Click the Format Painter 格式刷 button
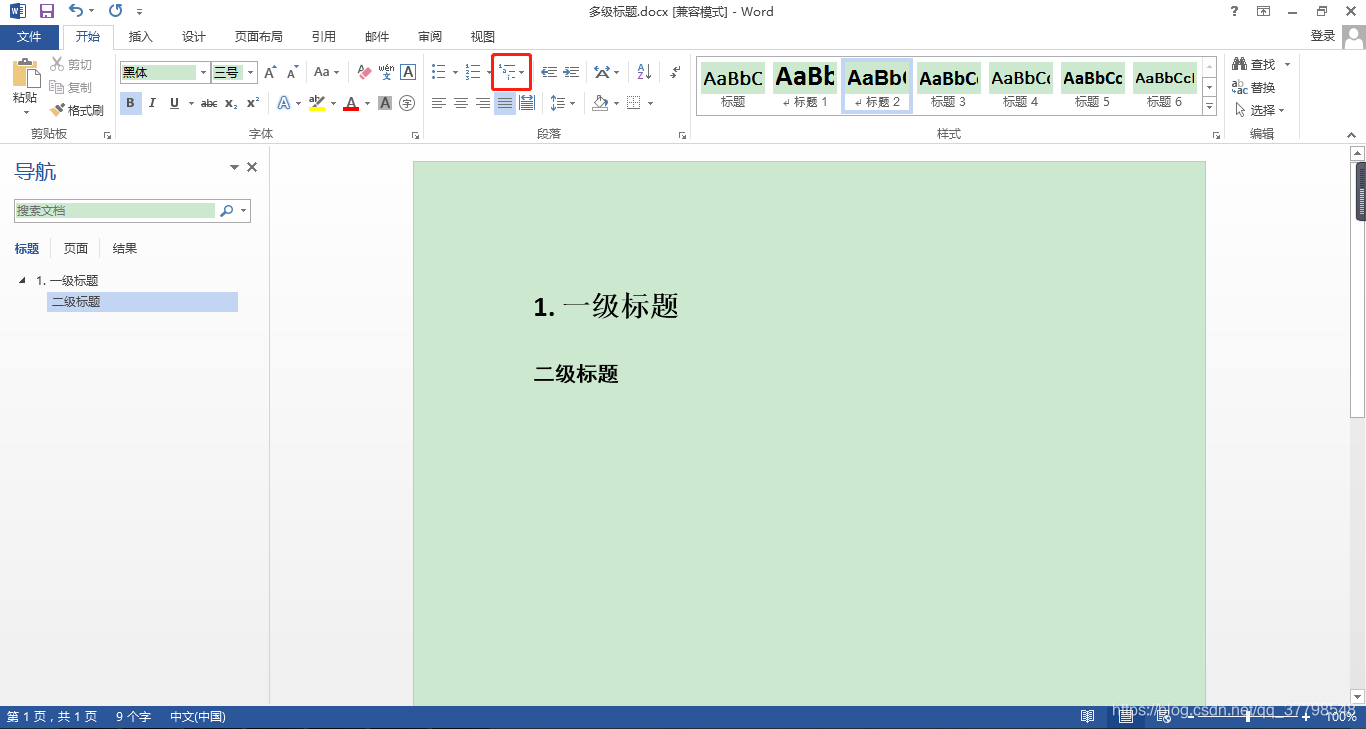 coord(77,110)
